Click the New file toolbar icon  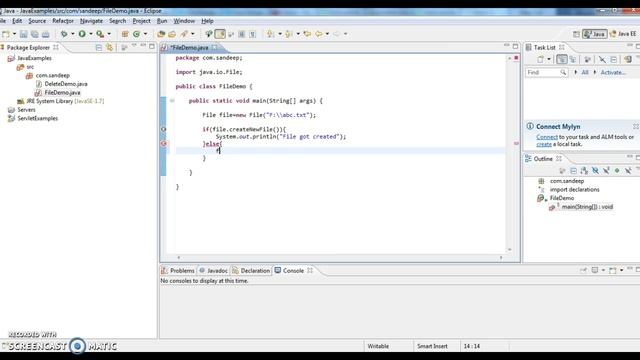tap(6, 34)
